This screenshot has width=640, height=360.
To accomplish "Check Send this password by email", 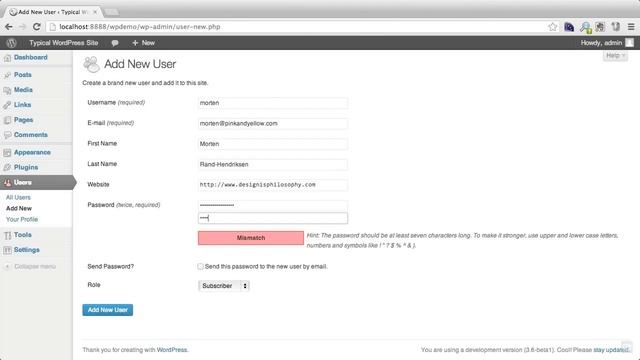I will coord(200,267).
